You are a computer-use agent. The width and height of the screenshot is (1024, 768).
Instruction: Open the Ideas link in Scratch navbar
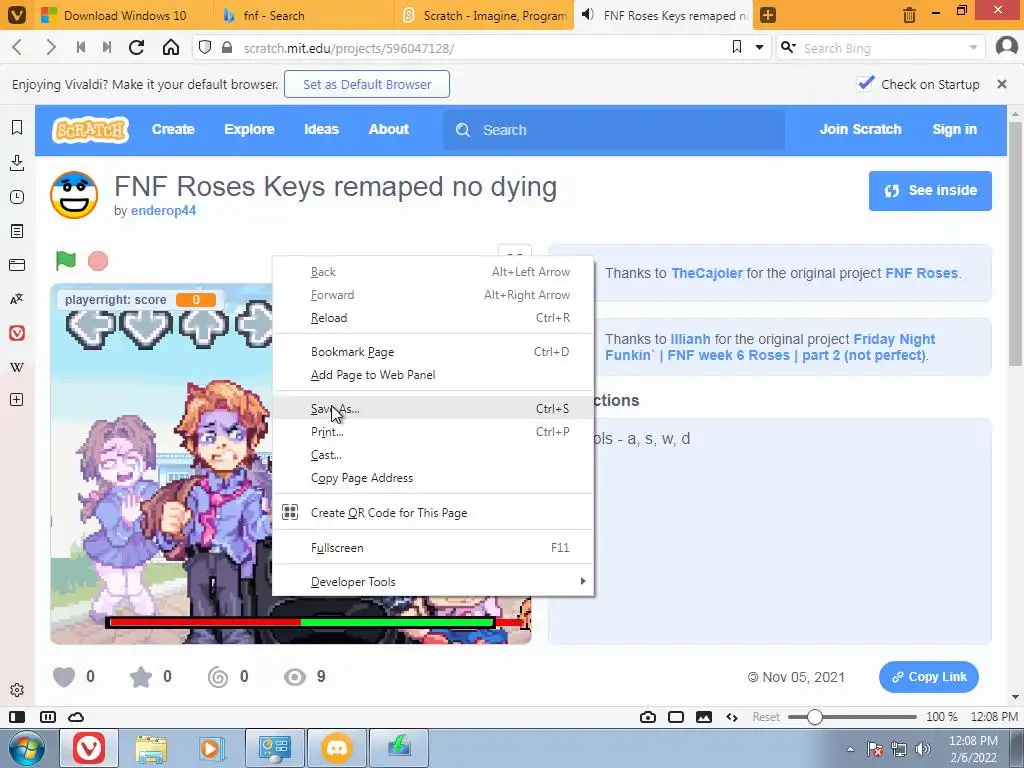point(321,129)
